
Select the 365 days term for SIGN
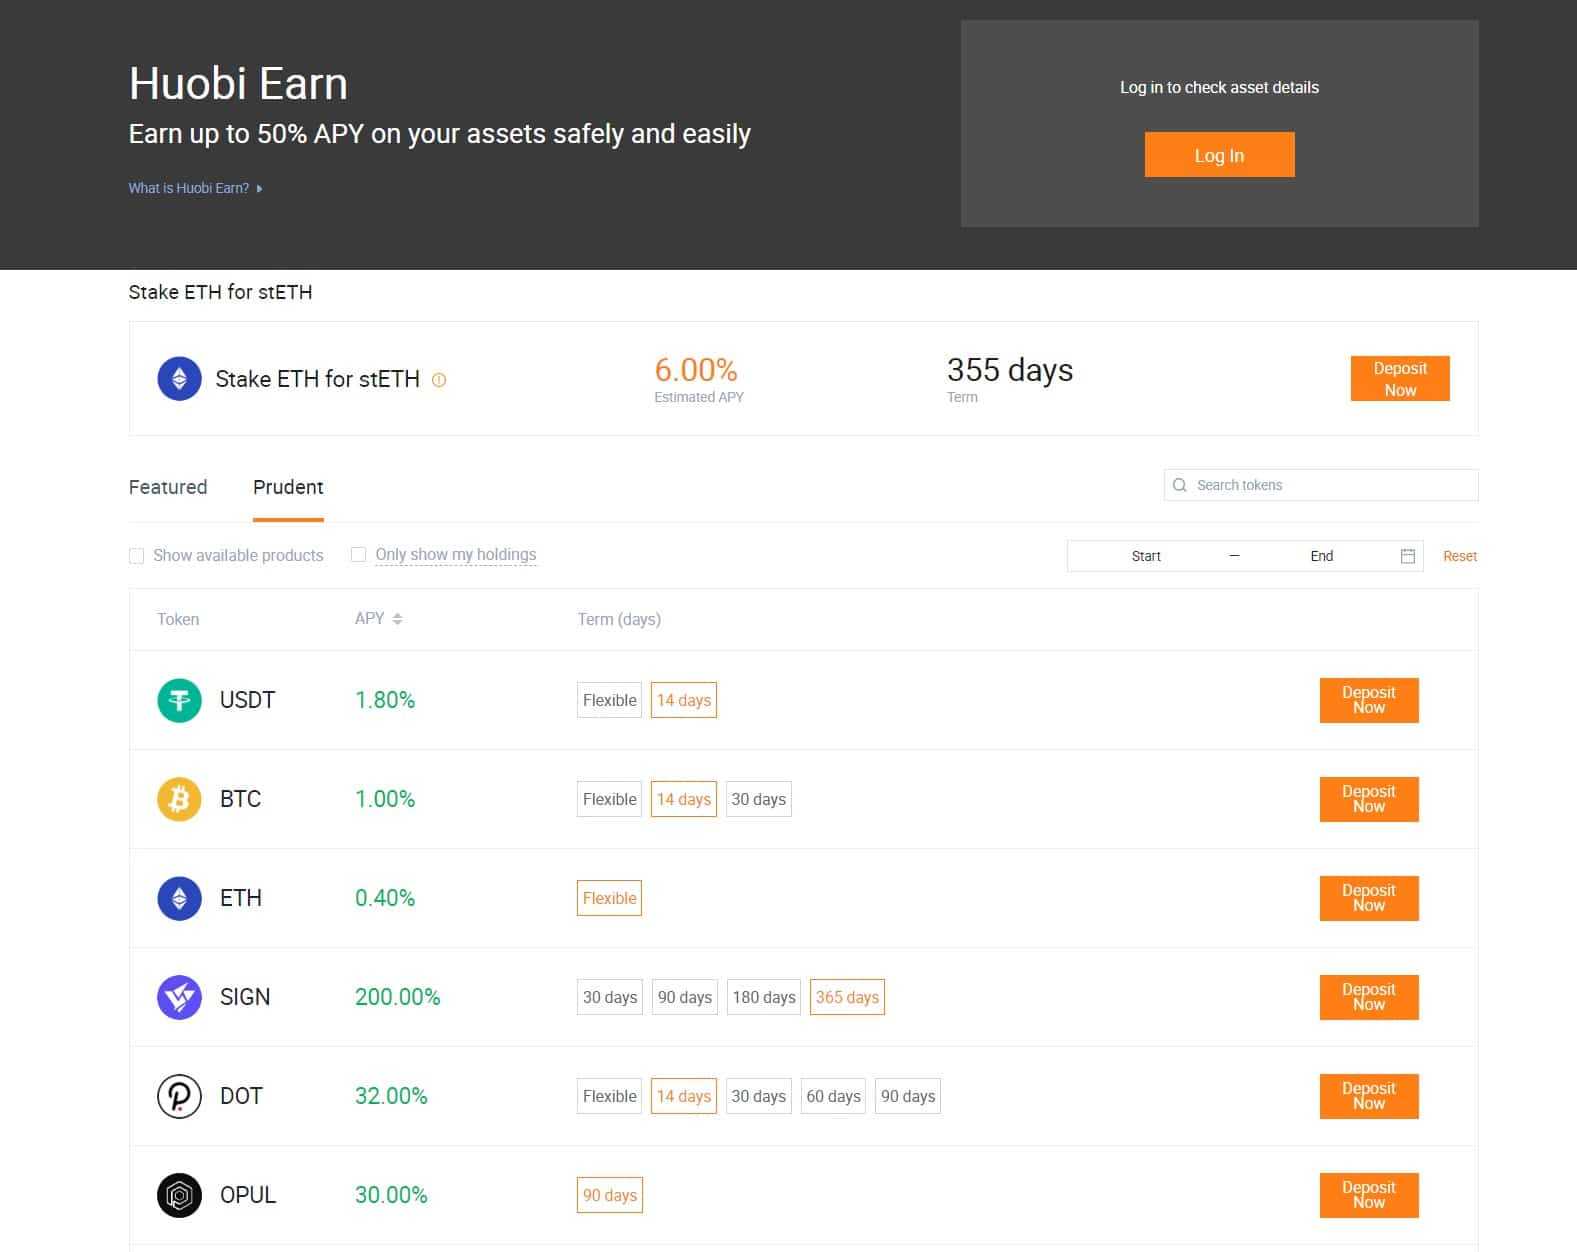point(846,996)
